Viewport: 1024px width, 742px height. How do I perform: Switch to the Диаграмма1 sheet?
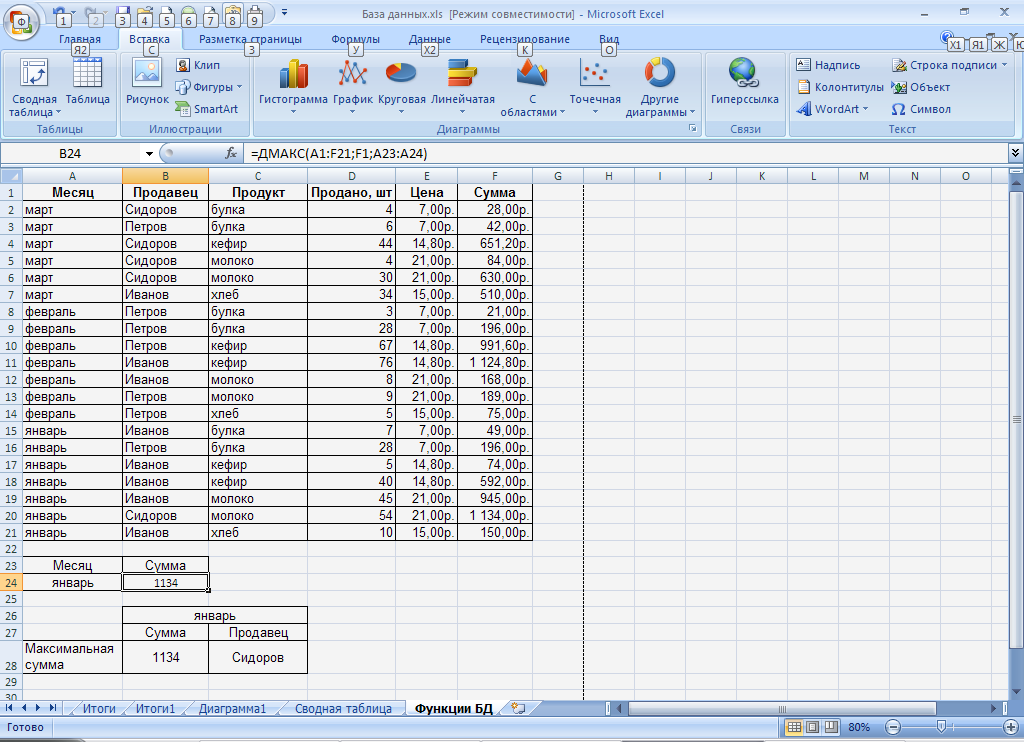(x=232, y=709)
